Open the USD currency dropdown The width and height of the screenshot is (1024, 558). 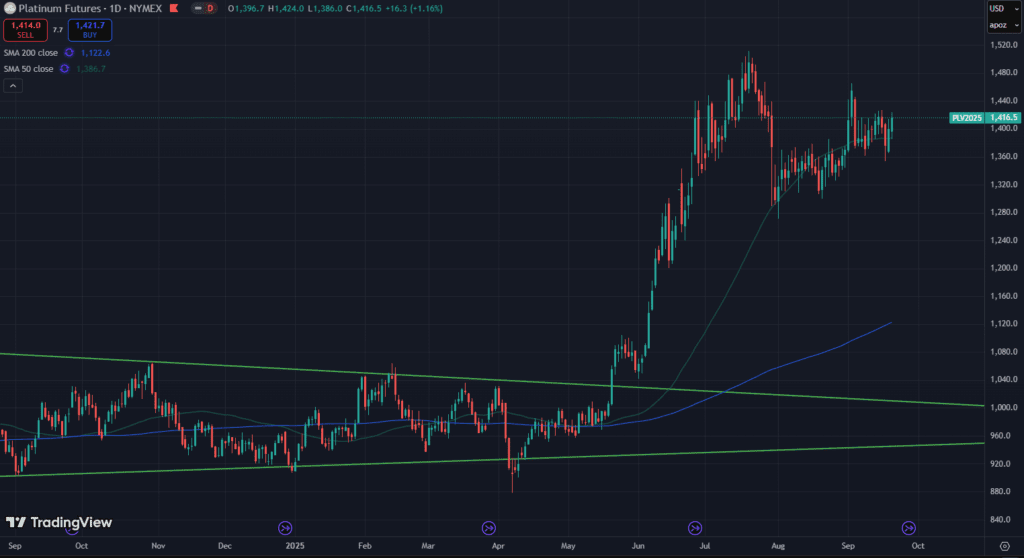[997, 7]
